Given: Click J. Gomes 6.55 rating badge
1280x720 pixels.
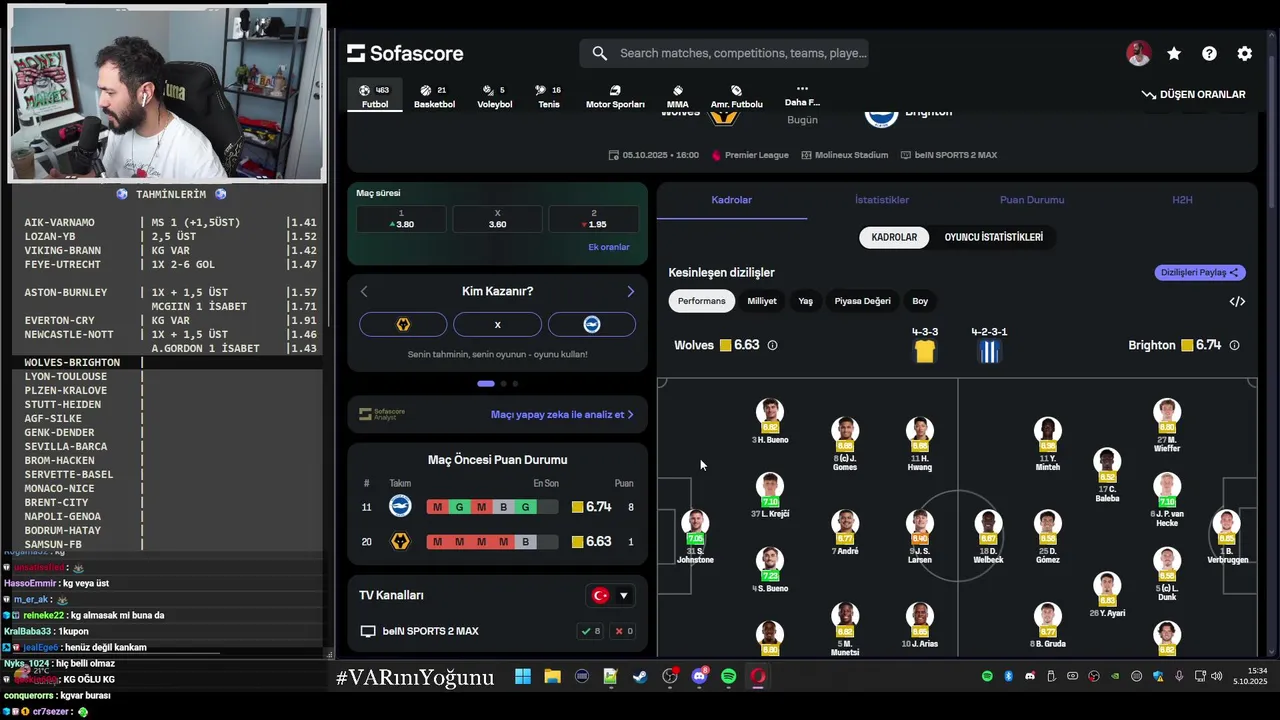Looking at the screenshot, I should click(x=845, y=446).
